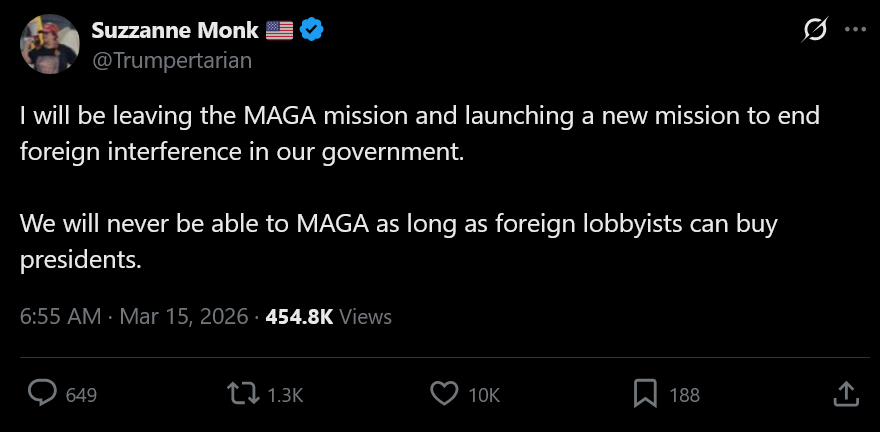Open the three-dot more options menu

[855, 30]
